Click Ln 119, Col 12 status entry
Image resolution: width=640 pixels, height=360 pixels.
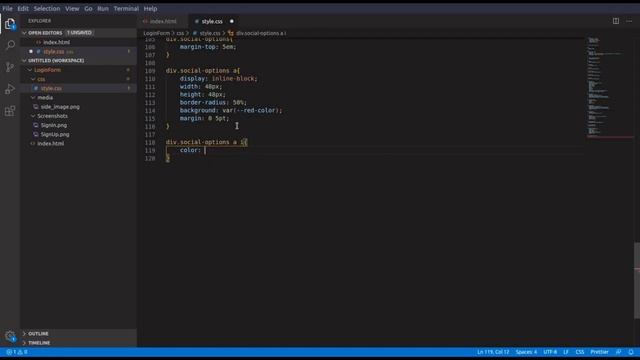coord(493,352)
